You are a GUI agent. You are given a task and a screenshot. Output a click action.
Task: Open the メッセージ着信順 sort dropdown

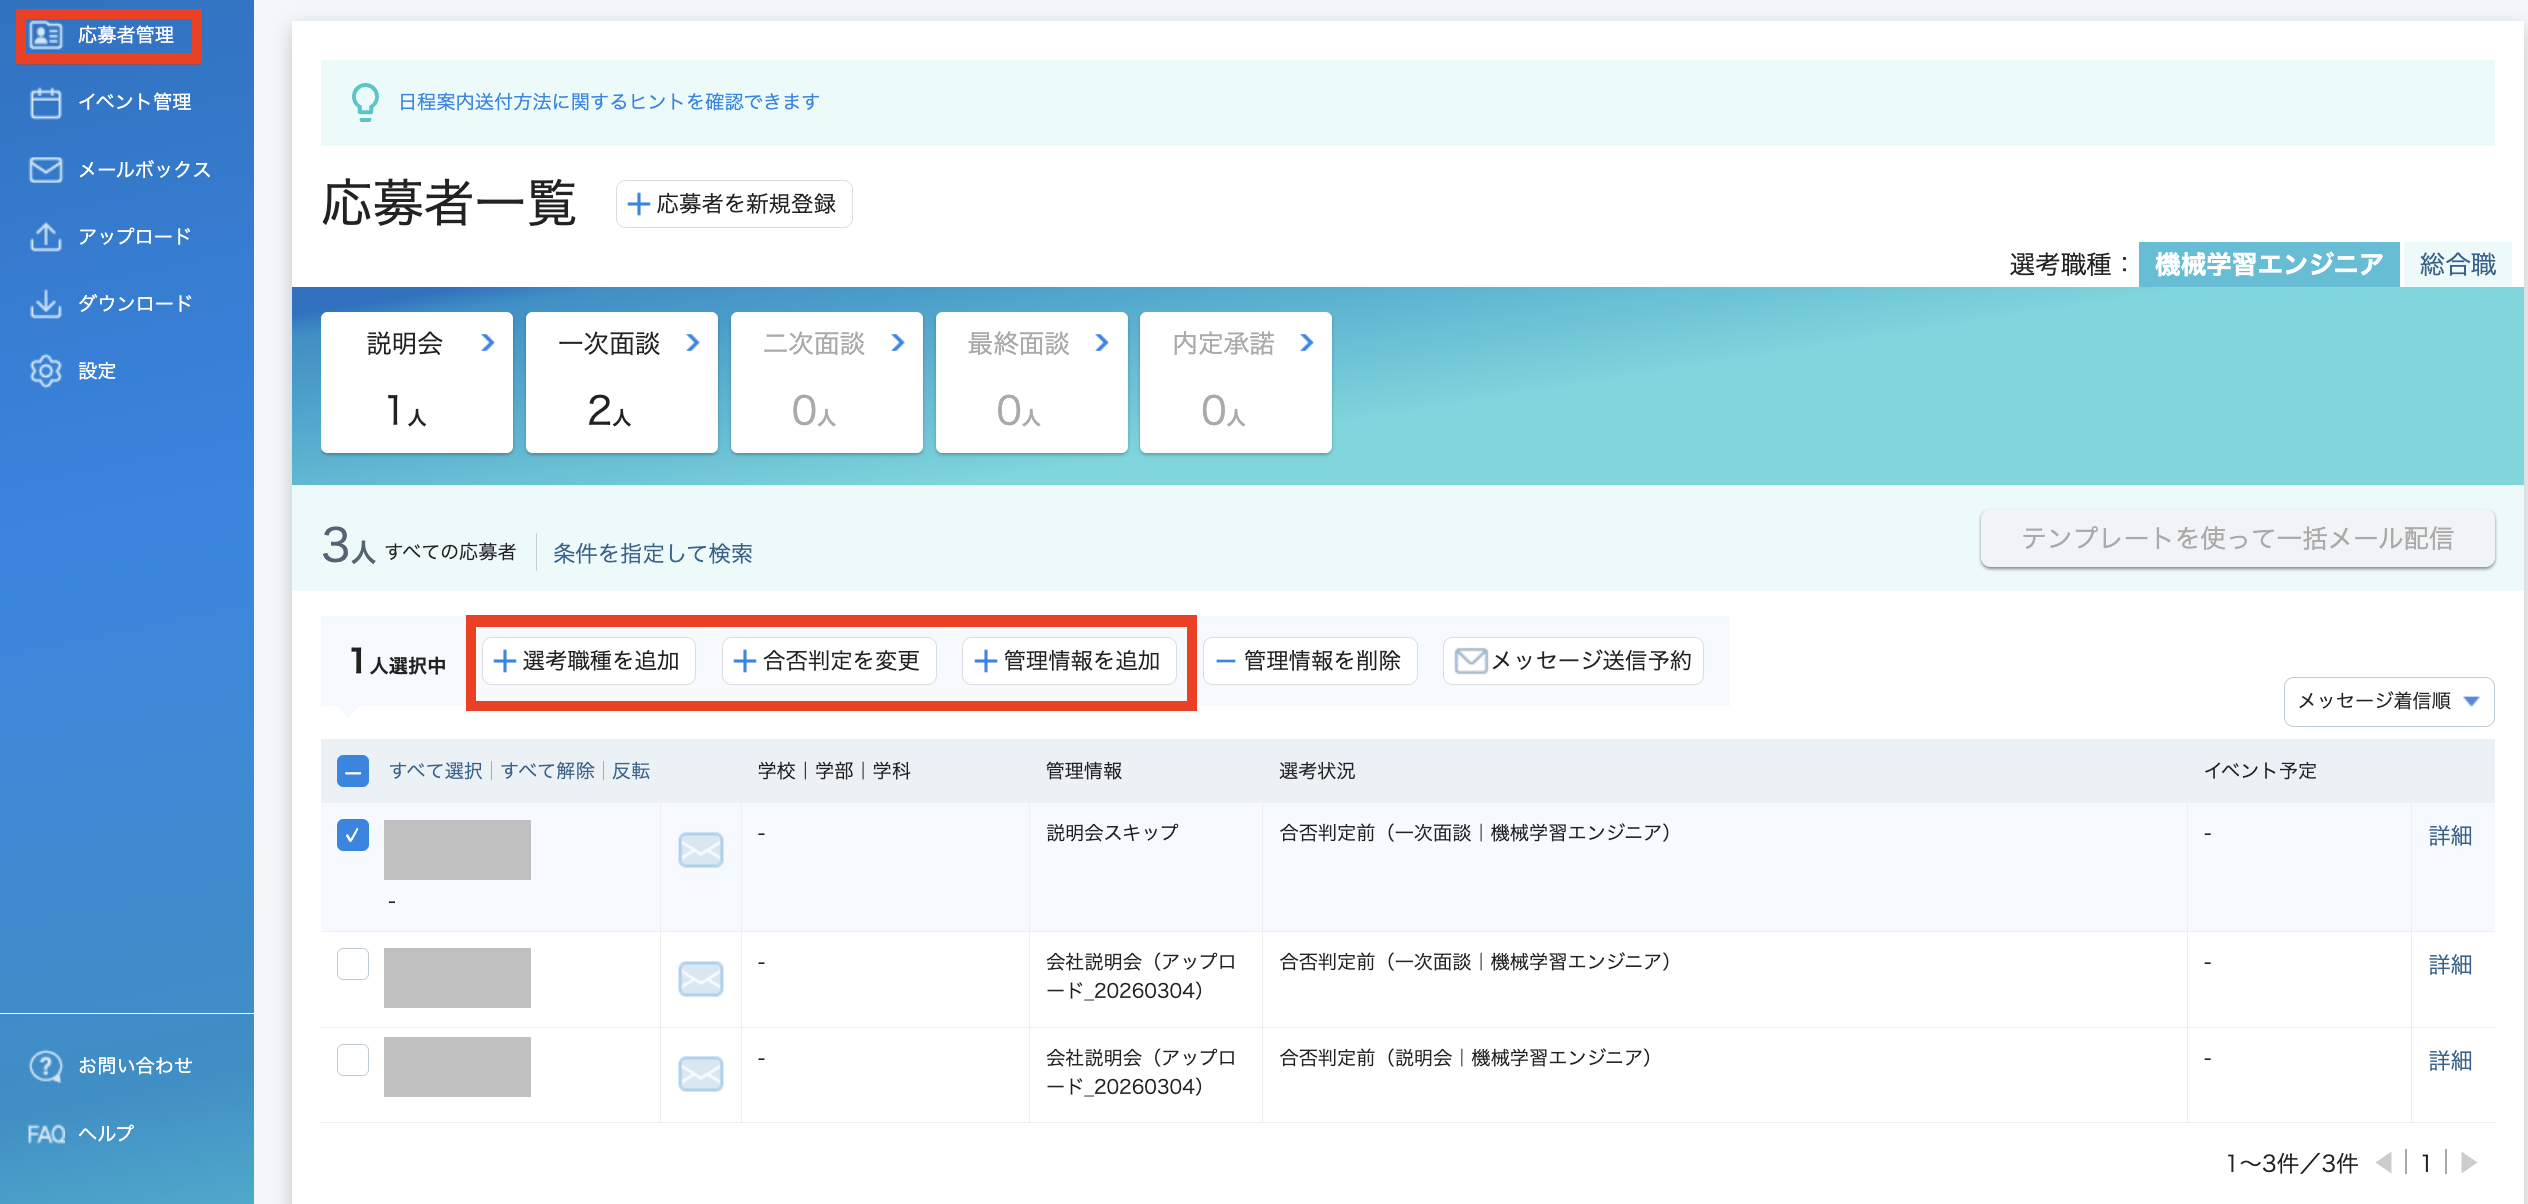[2388, 701]
